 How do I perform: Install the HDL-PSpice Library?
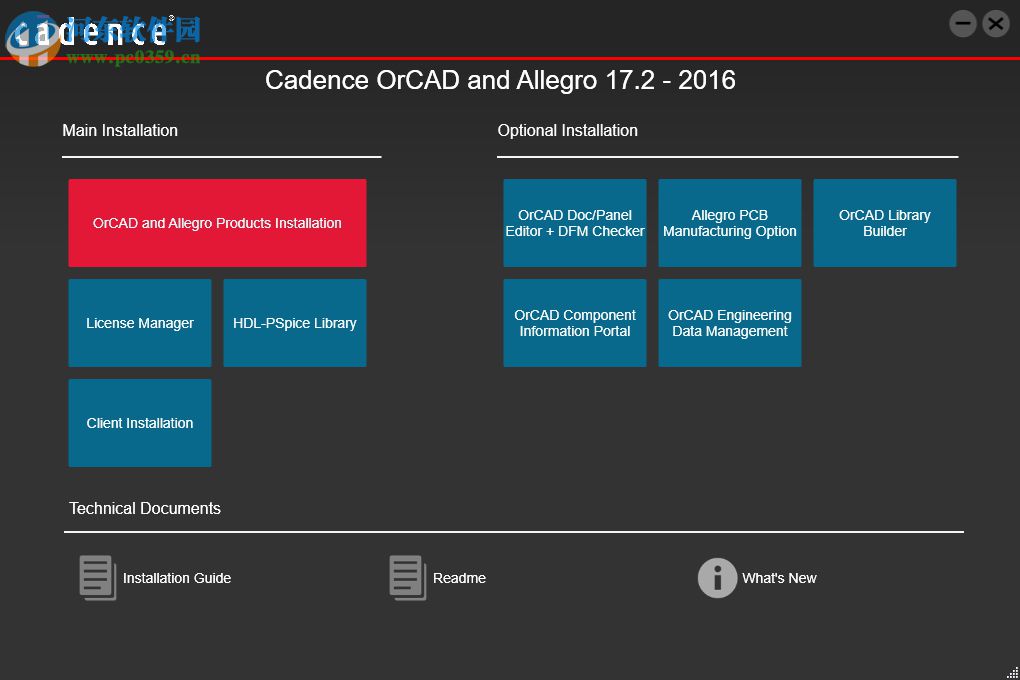(295, 323)
